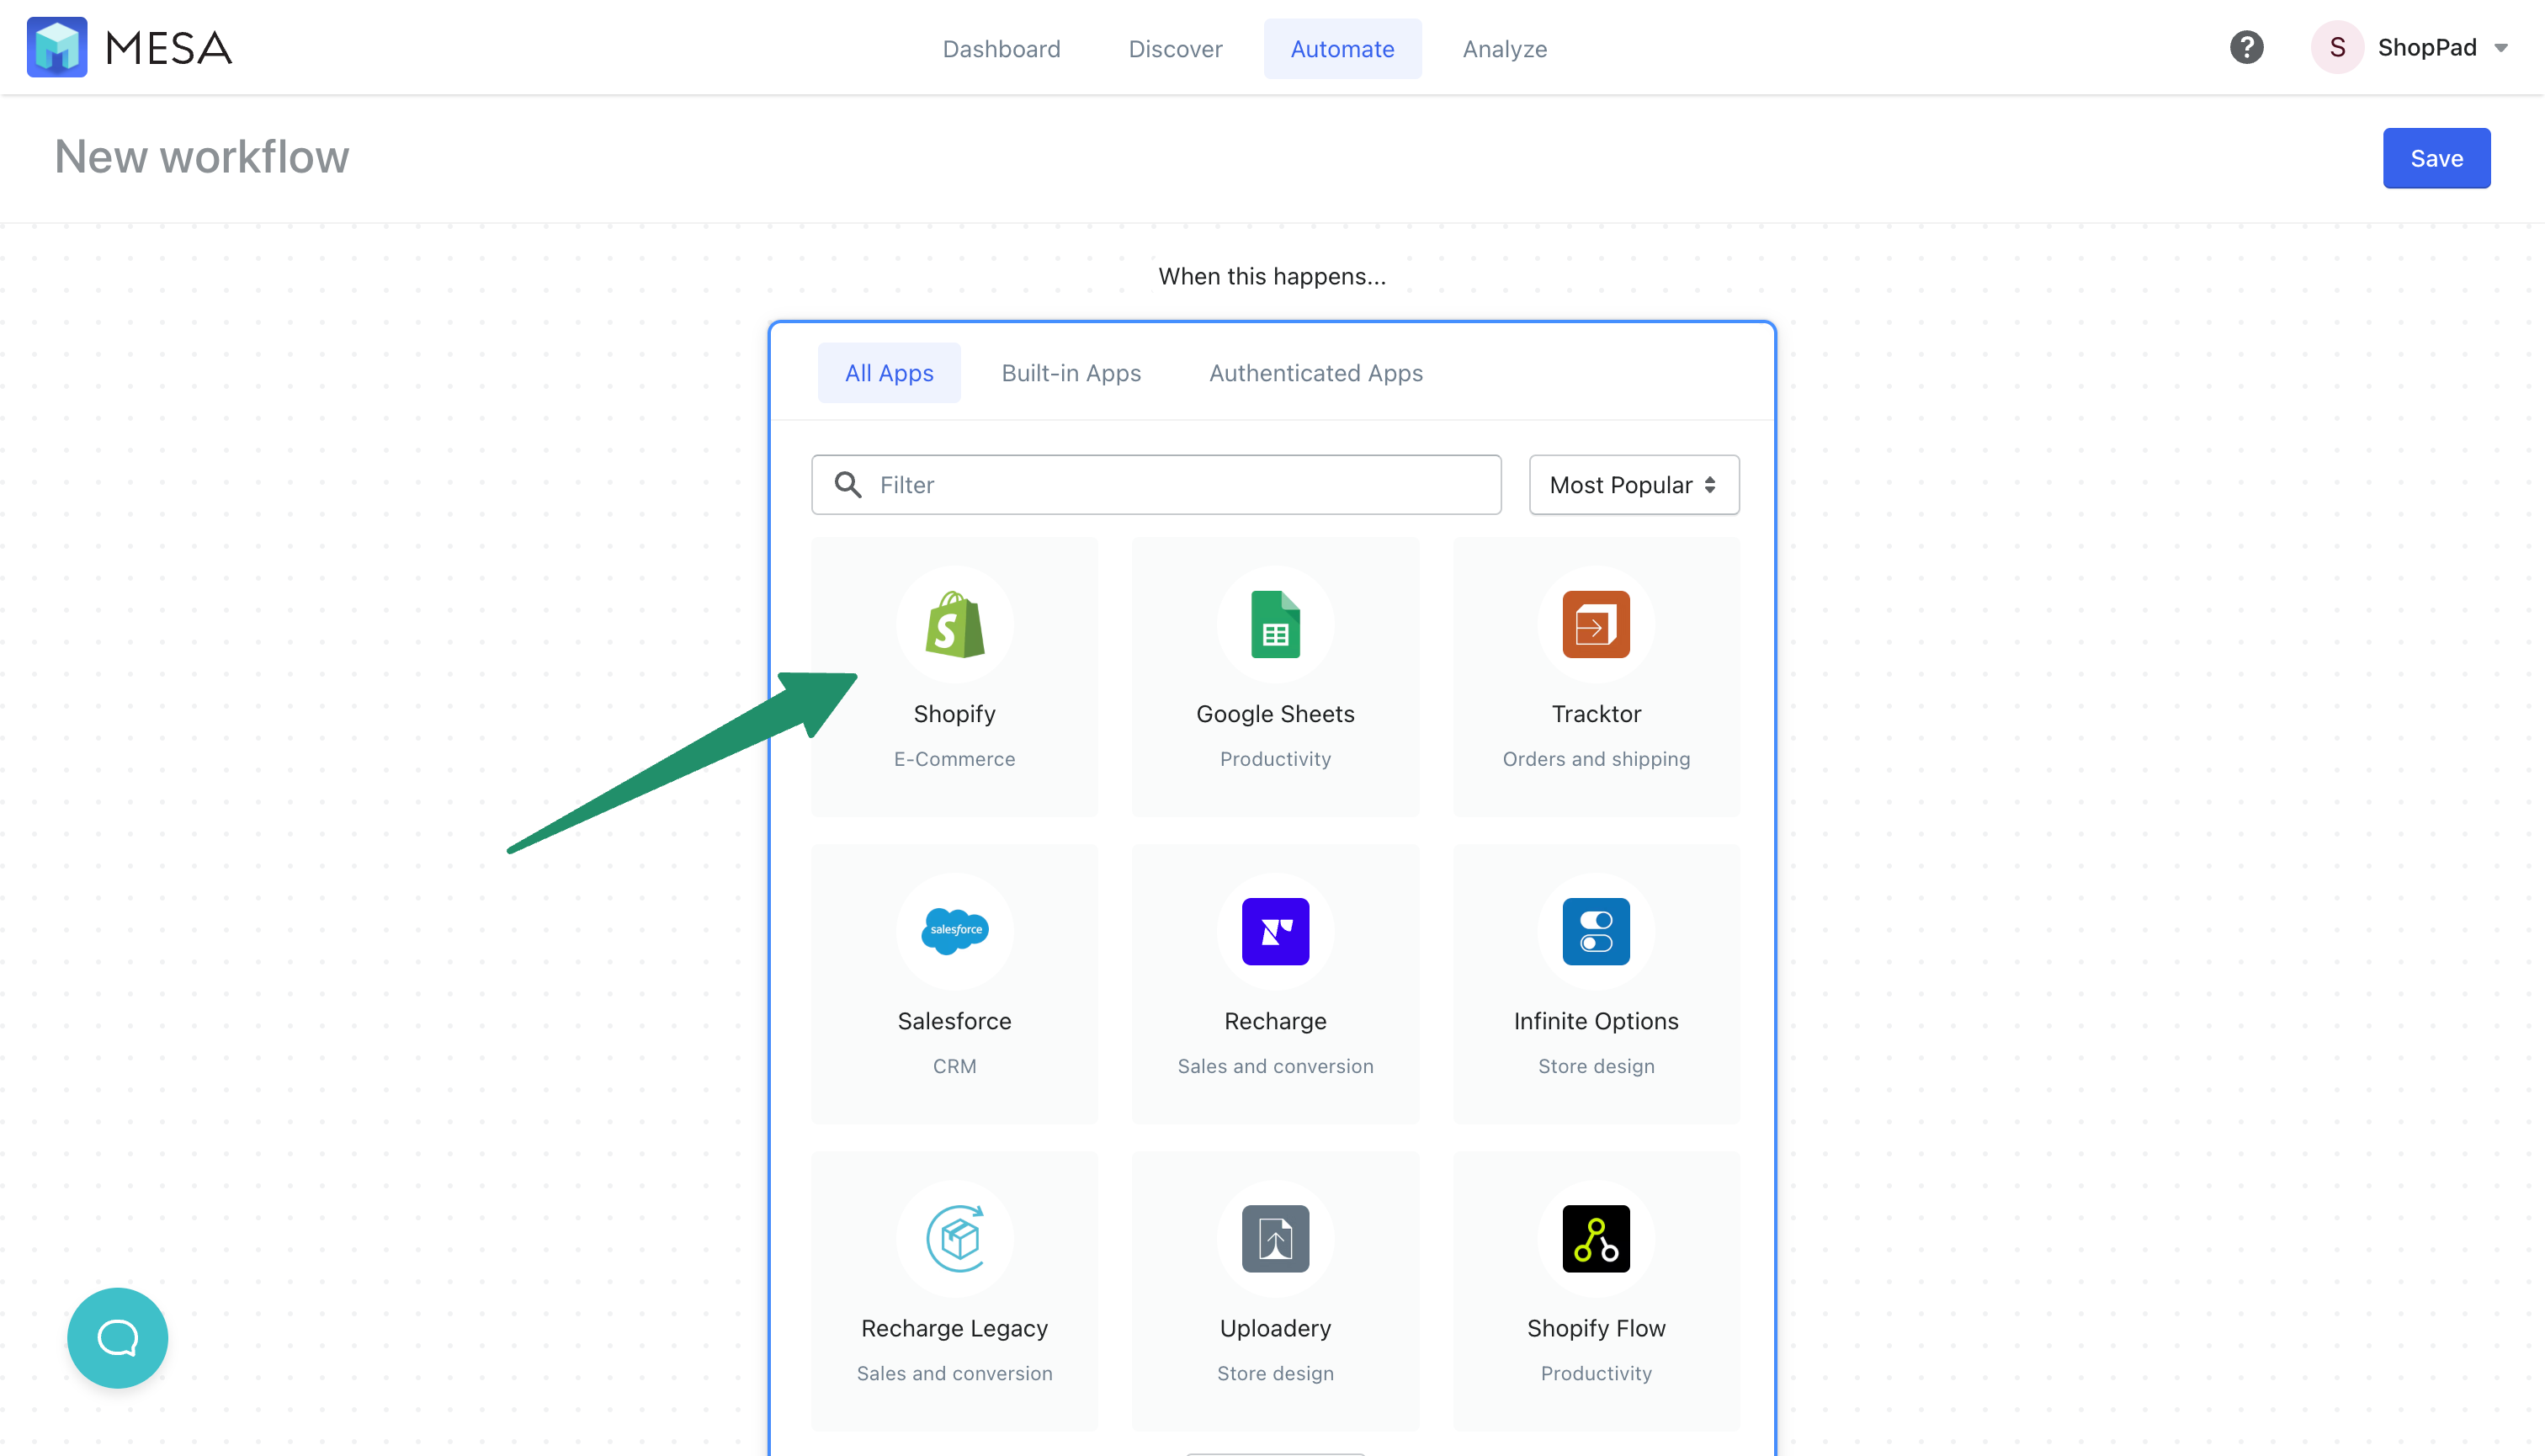Select the Automate nav item
This screenshot has height=1456, width=2545.
1342,48
